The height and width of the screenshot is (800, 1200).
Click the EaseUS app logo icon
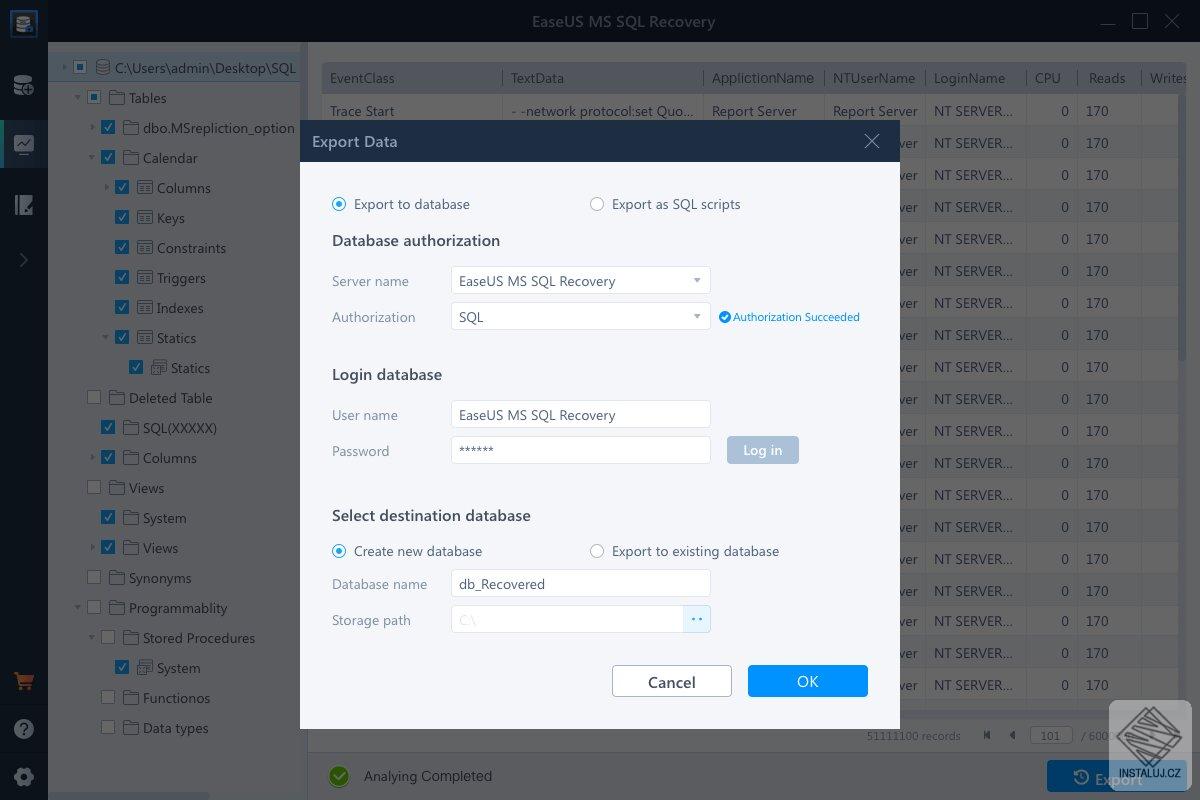[23, 22]
